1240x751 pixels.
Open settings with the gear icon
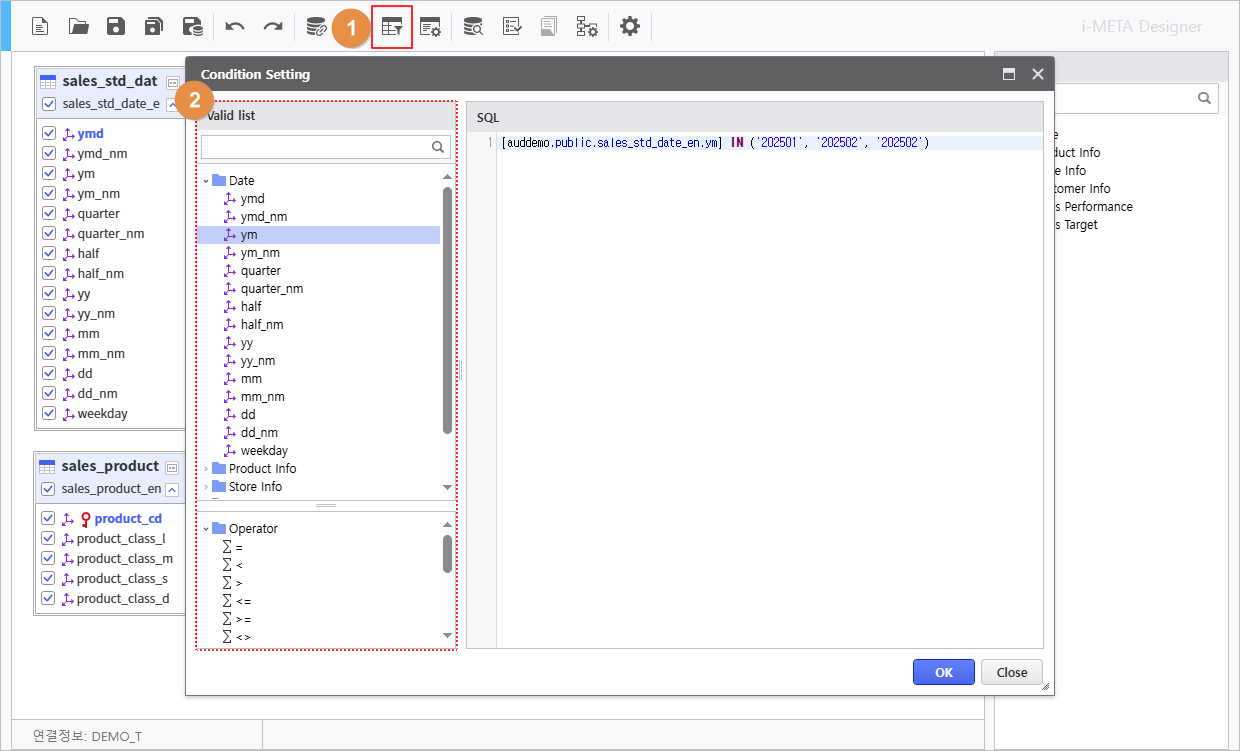(629, 27)
